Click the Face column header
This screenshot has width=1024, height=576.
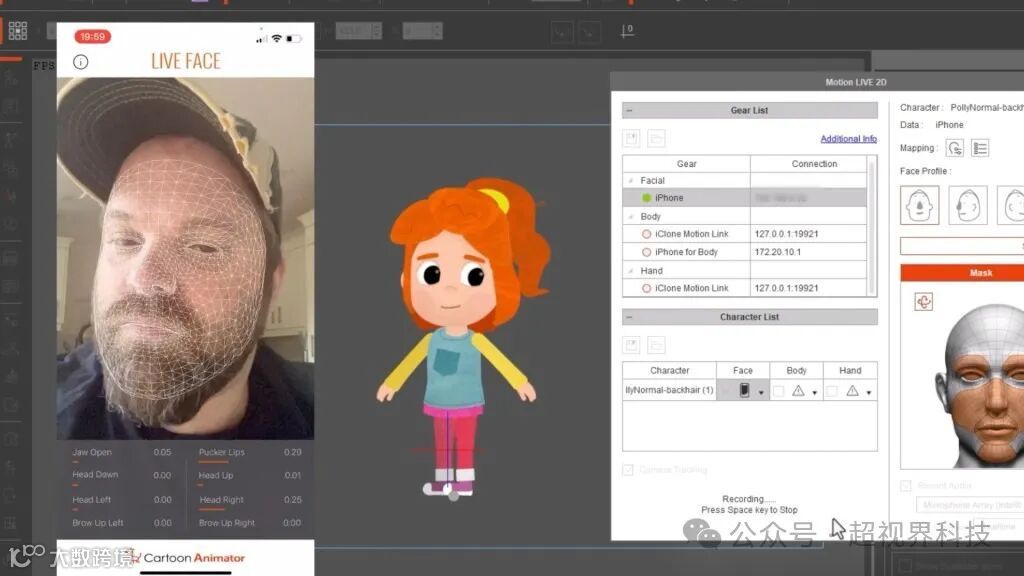pyautogui.click(x=743, y=370)
